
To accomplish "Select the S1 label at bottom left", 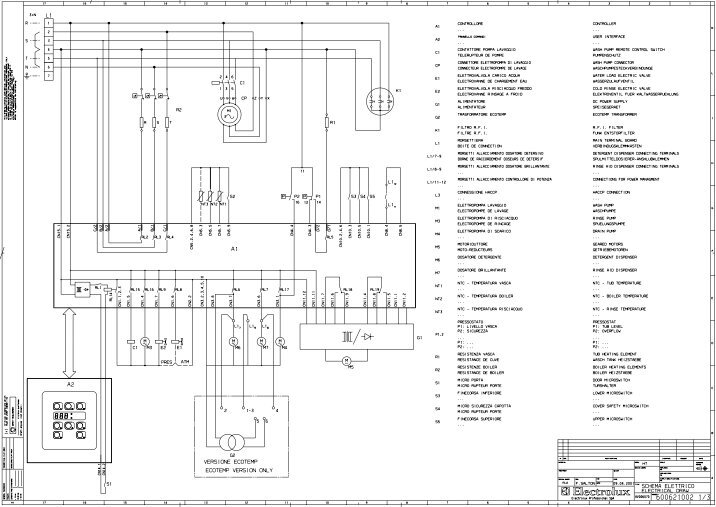I will (x=109, y=483).
